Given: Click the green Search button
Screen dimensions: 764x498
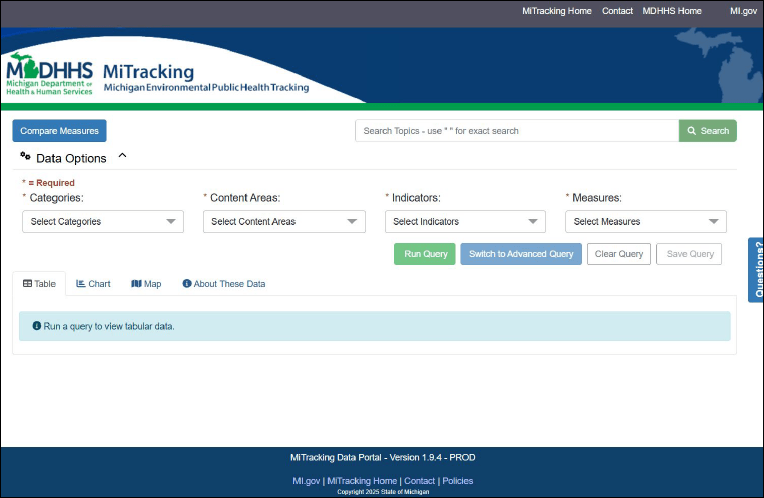Looking at the screenshot, I should tap(707, 131).
